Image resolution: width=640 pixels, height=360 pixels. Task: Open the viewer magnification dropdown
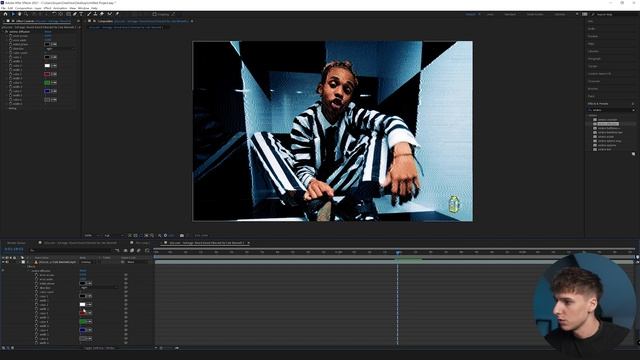pyautogui.click(x=92, y=236)
